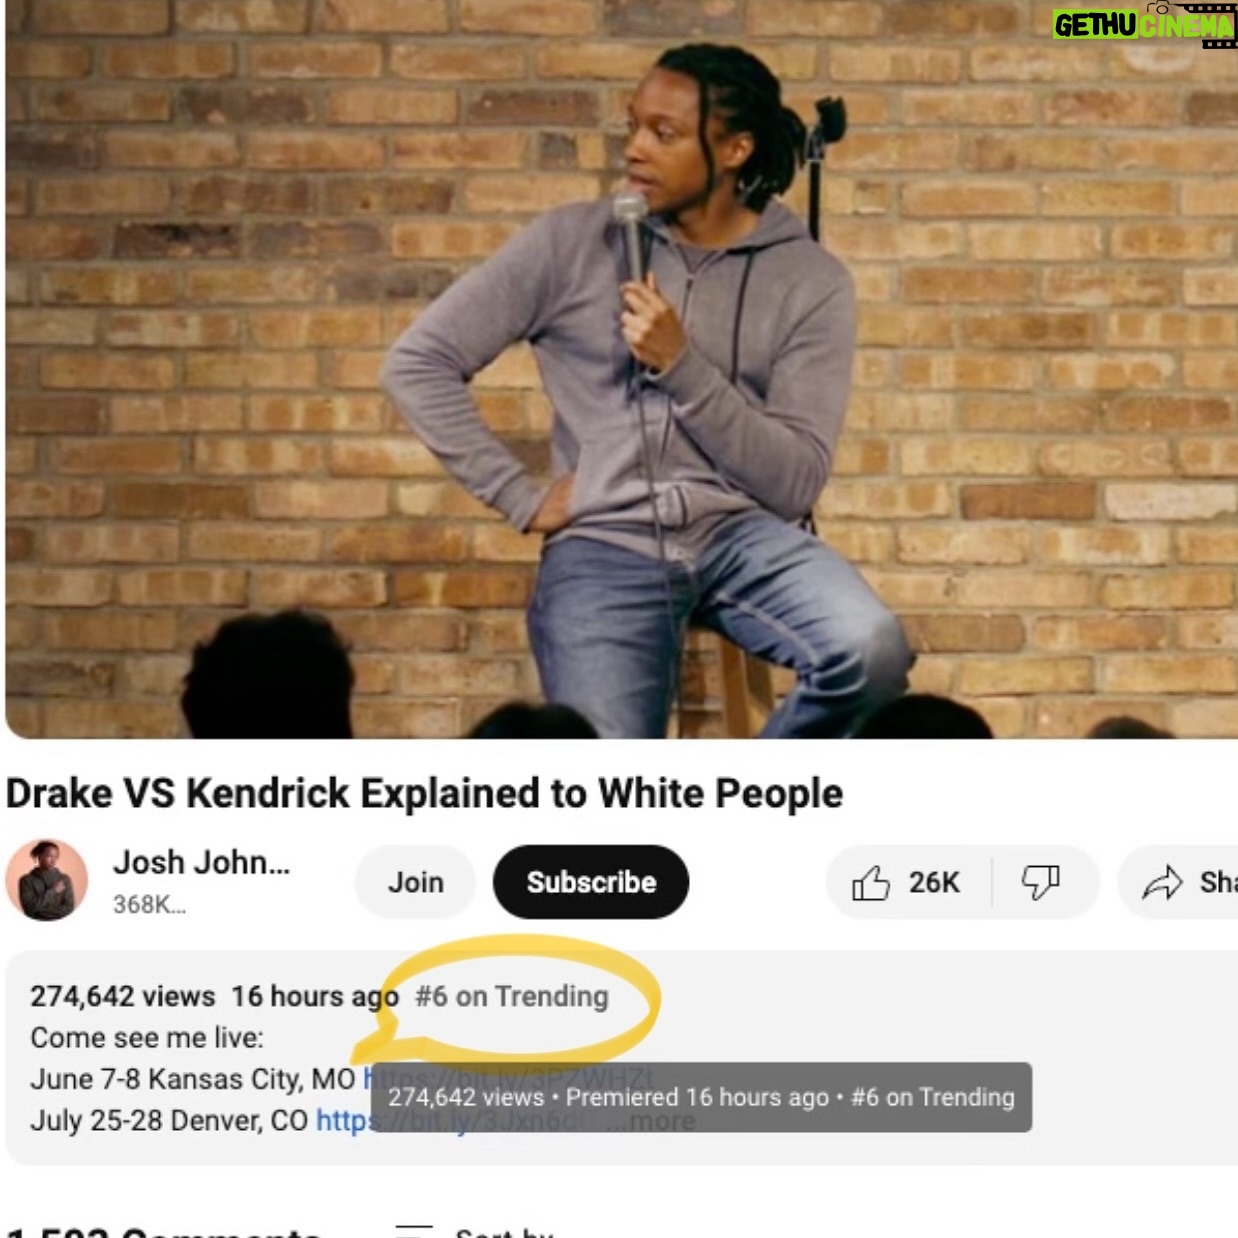
Task: Click the Josh John... channel name
Action: tap(201, 862)
